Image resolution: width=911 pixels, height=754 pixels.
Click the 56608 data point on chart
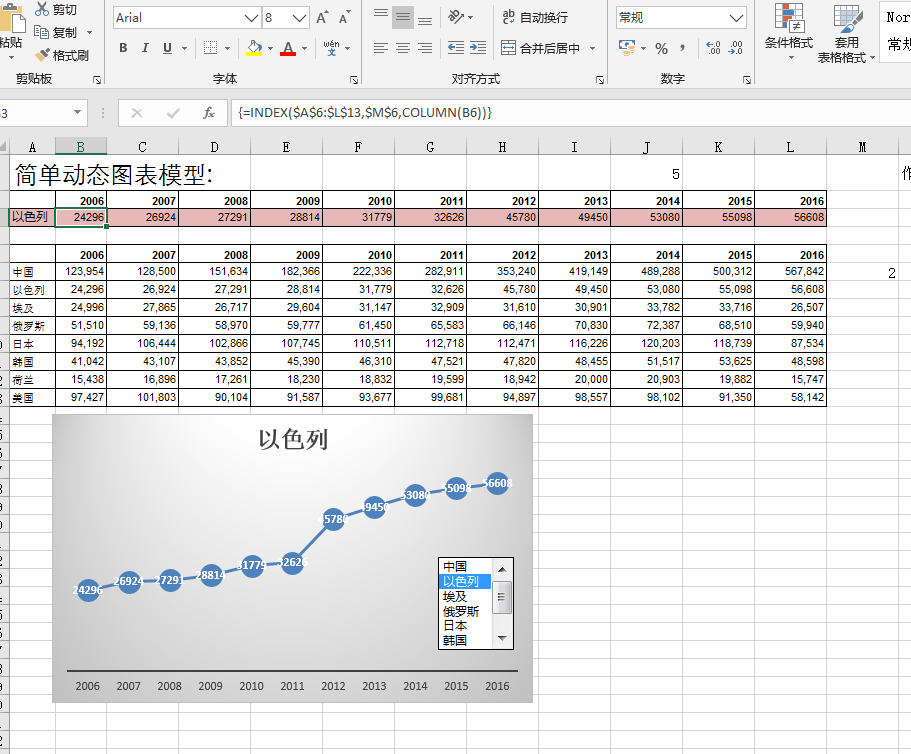coord(497,483)
